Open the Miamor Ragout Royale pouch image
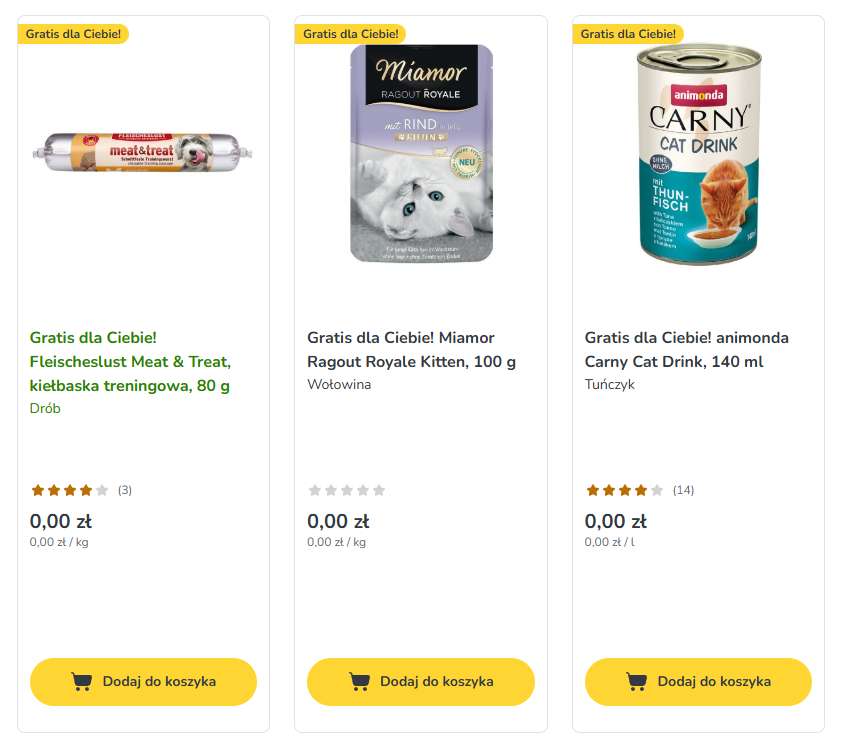Viewport: 841px width, 740px height. 421,153
